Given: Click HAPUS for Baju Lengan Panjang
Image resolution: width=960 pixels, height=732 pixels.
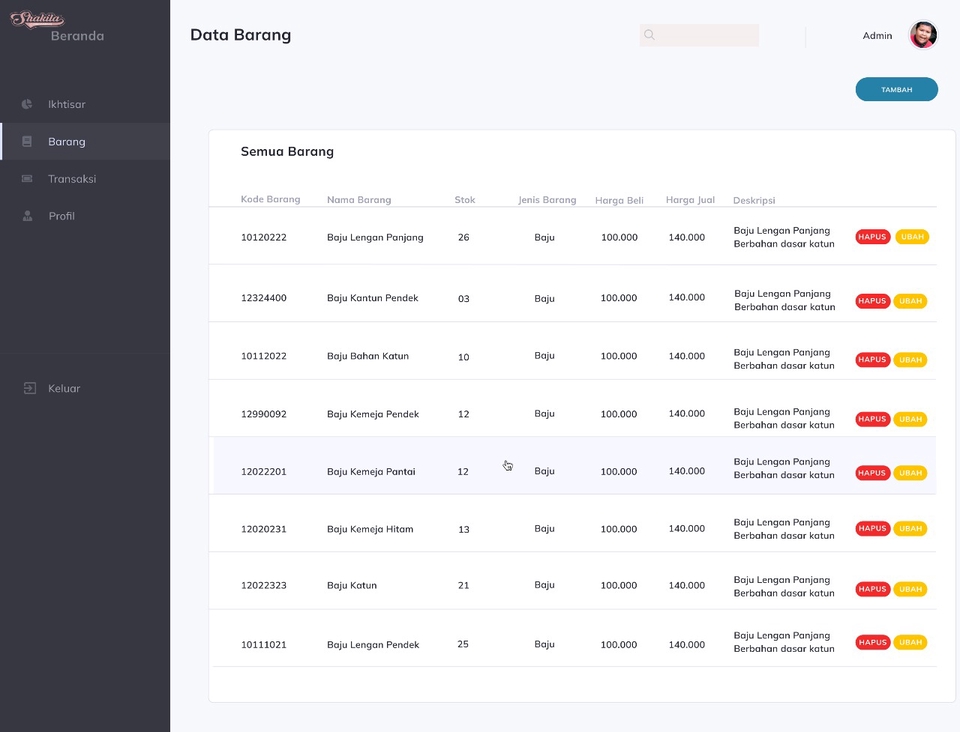Looking at the screenshot, I should click(x=871, y=237).
